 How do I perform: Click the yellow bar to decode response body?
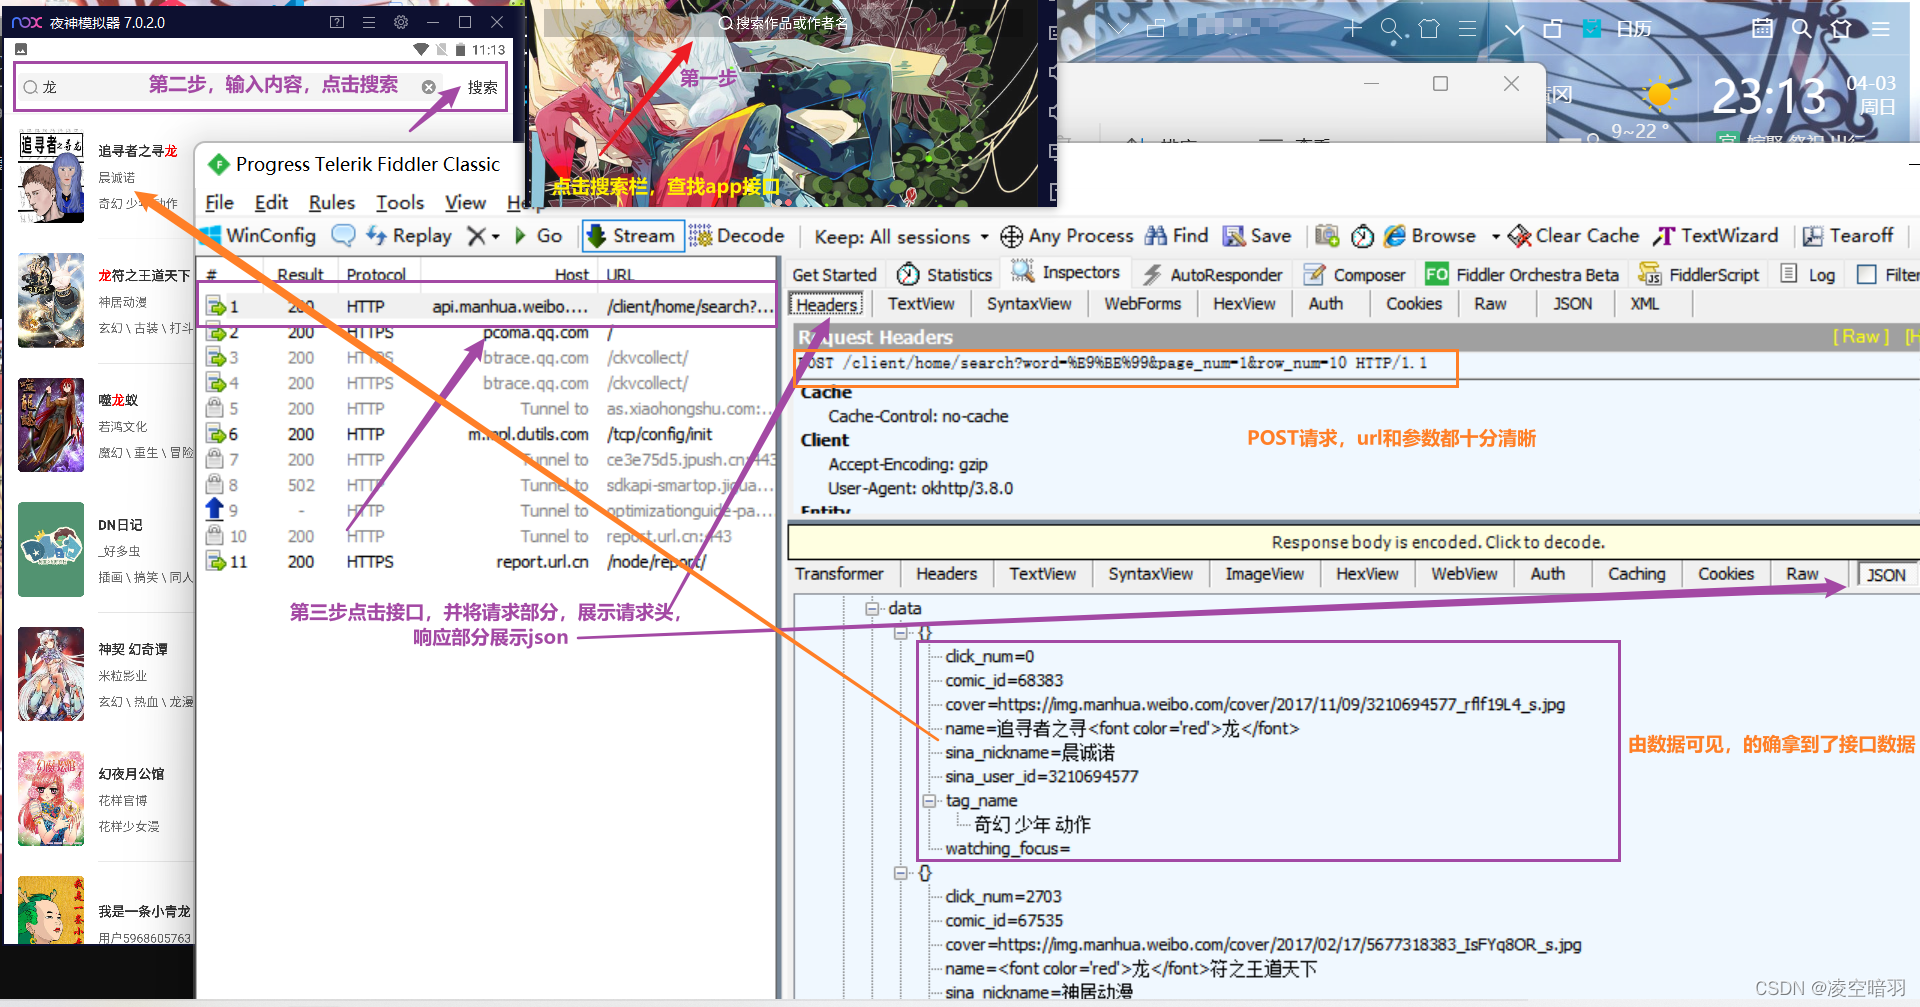tap(1437, 542)
